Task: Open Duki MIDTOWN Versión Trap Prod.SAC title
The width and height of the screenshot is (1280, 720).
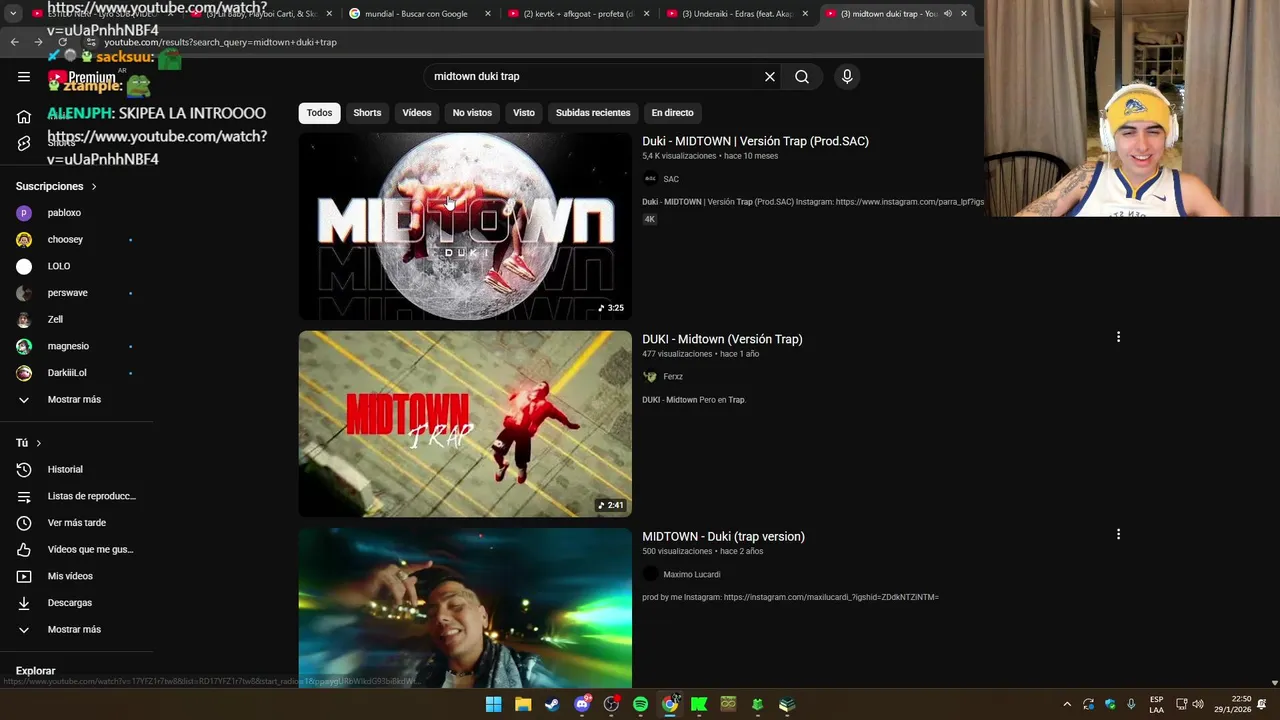Action: 755,141
